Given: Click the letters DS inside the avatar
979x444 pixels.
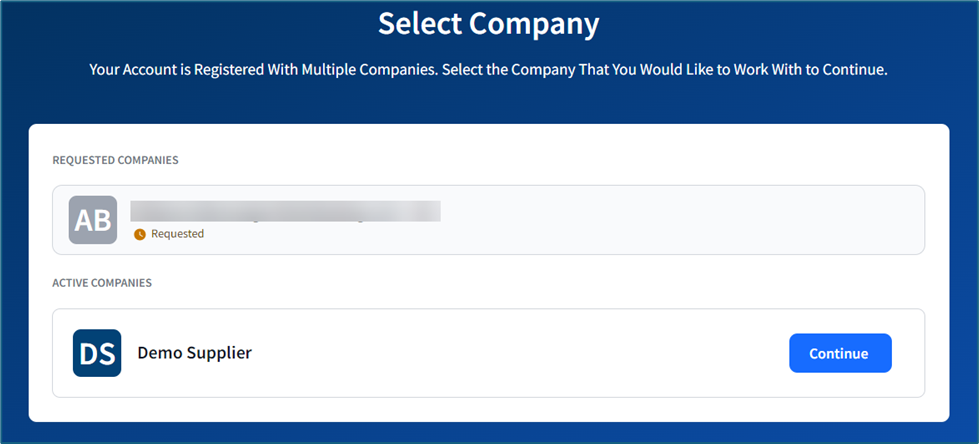Looking at the screenshot, I should [x=97, y=353].
